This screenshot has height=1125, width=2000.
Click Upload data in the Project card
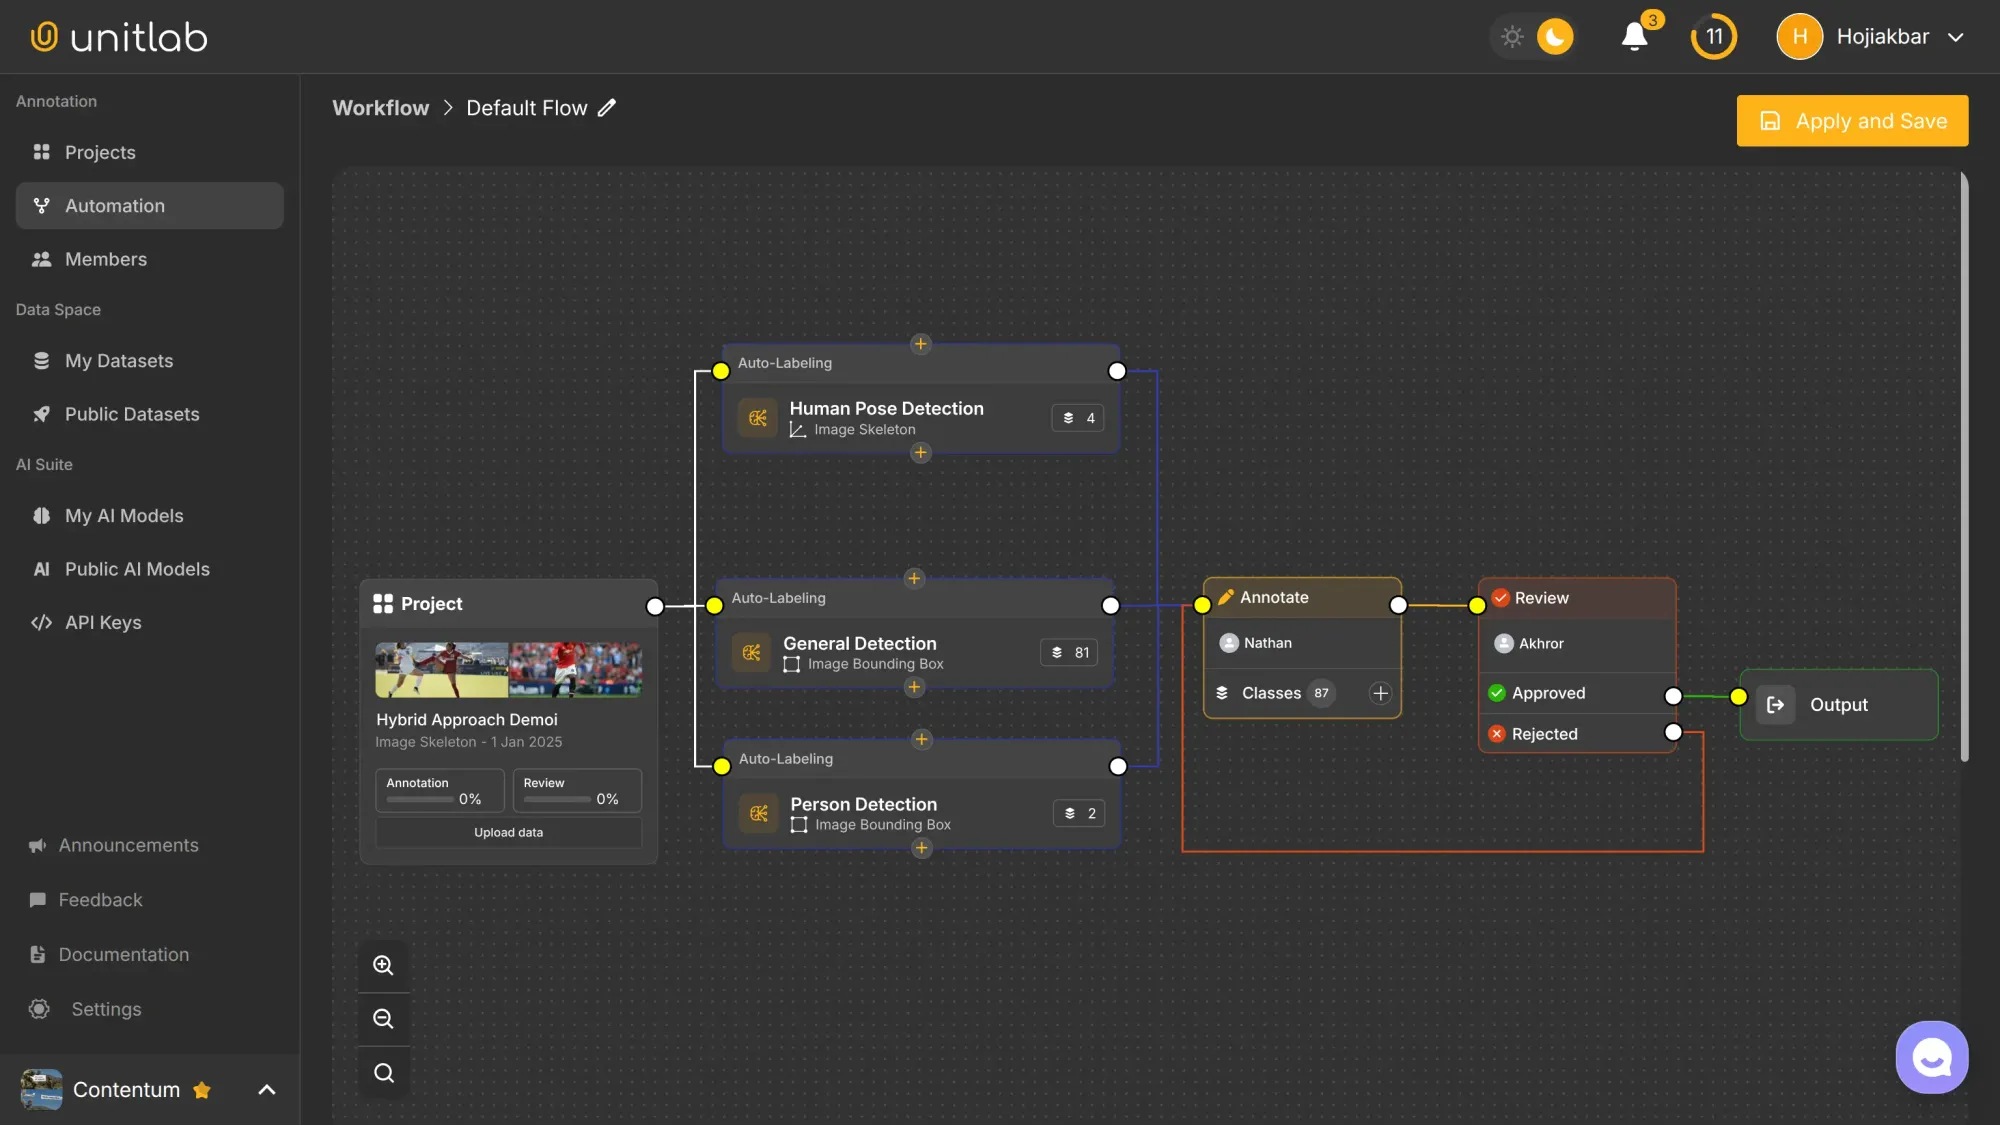coord(508,832)
